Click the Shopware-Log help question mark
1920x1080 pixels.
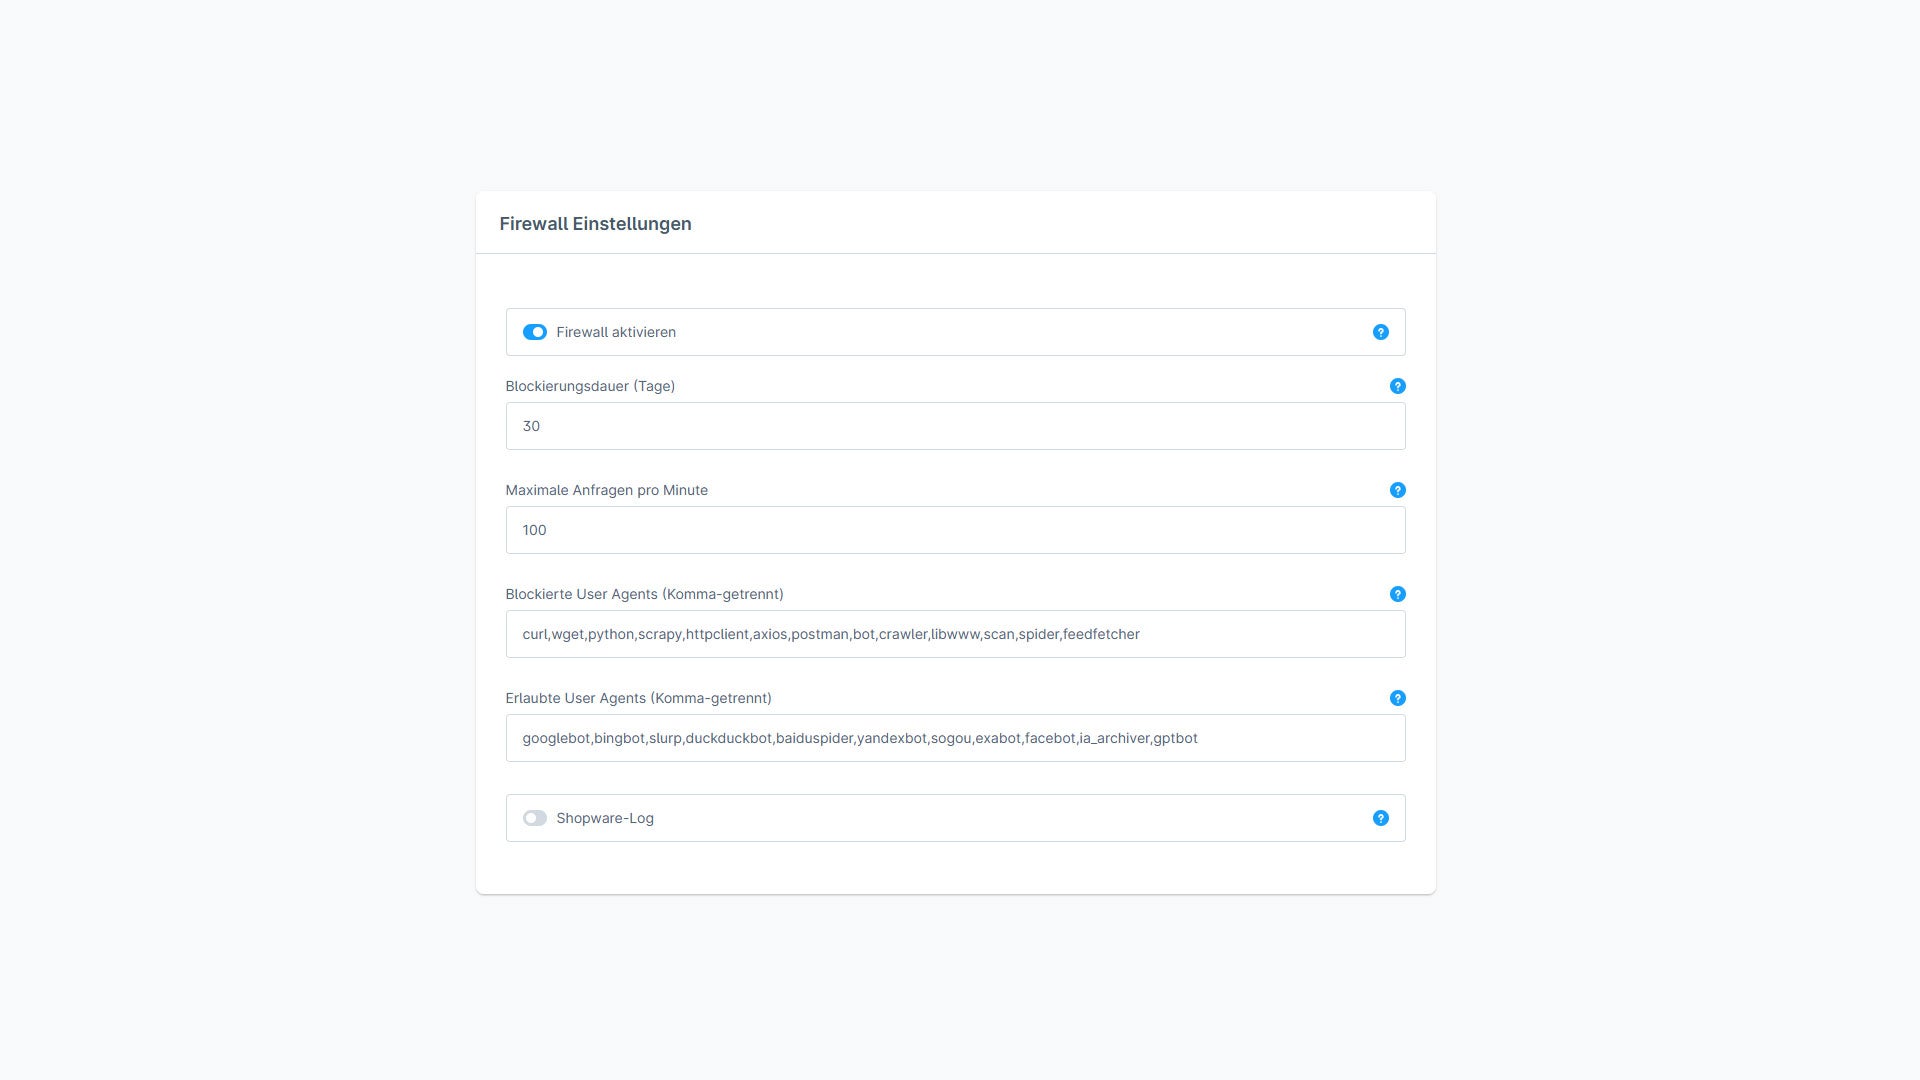[1380, 818]
